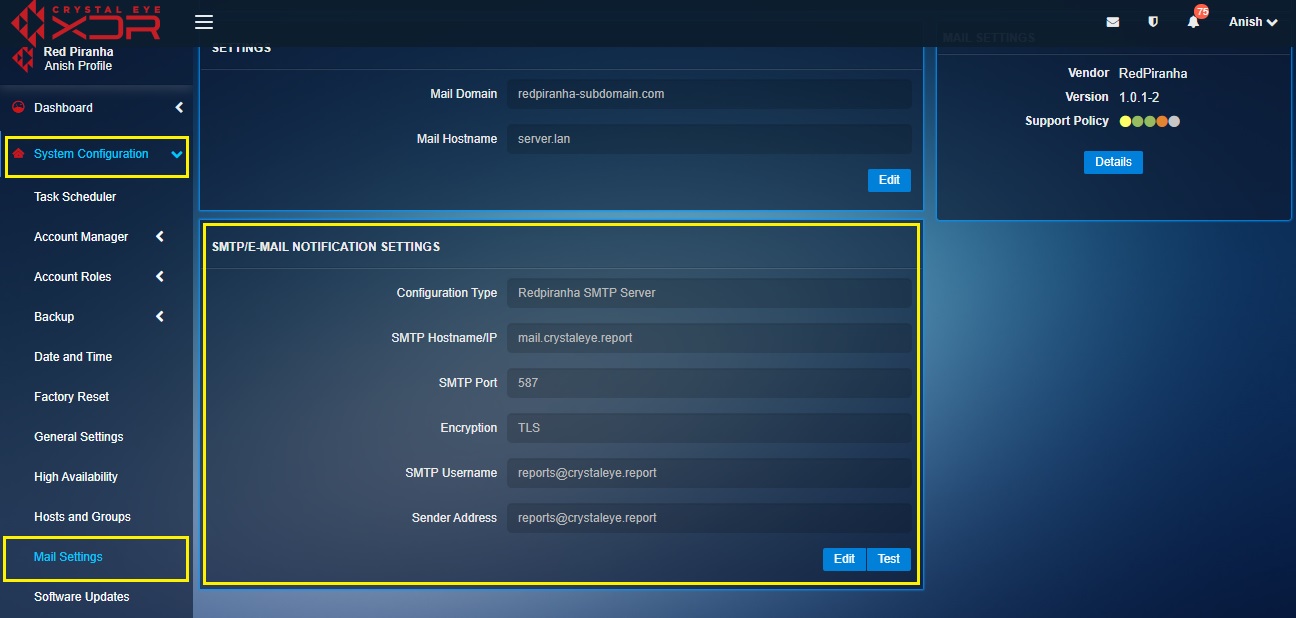Open Hosts and Groups page
The width and height of the screenshot is (1296, 618).
tap(82, 517)
